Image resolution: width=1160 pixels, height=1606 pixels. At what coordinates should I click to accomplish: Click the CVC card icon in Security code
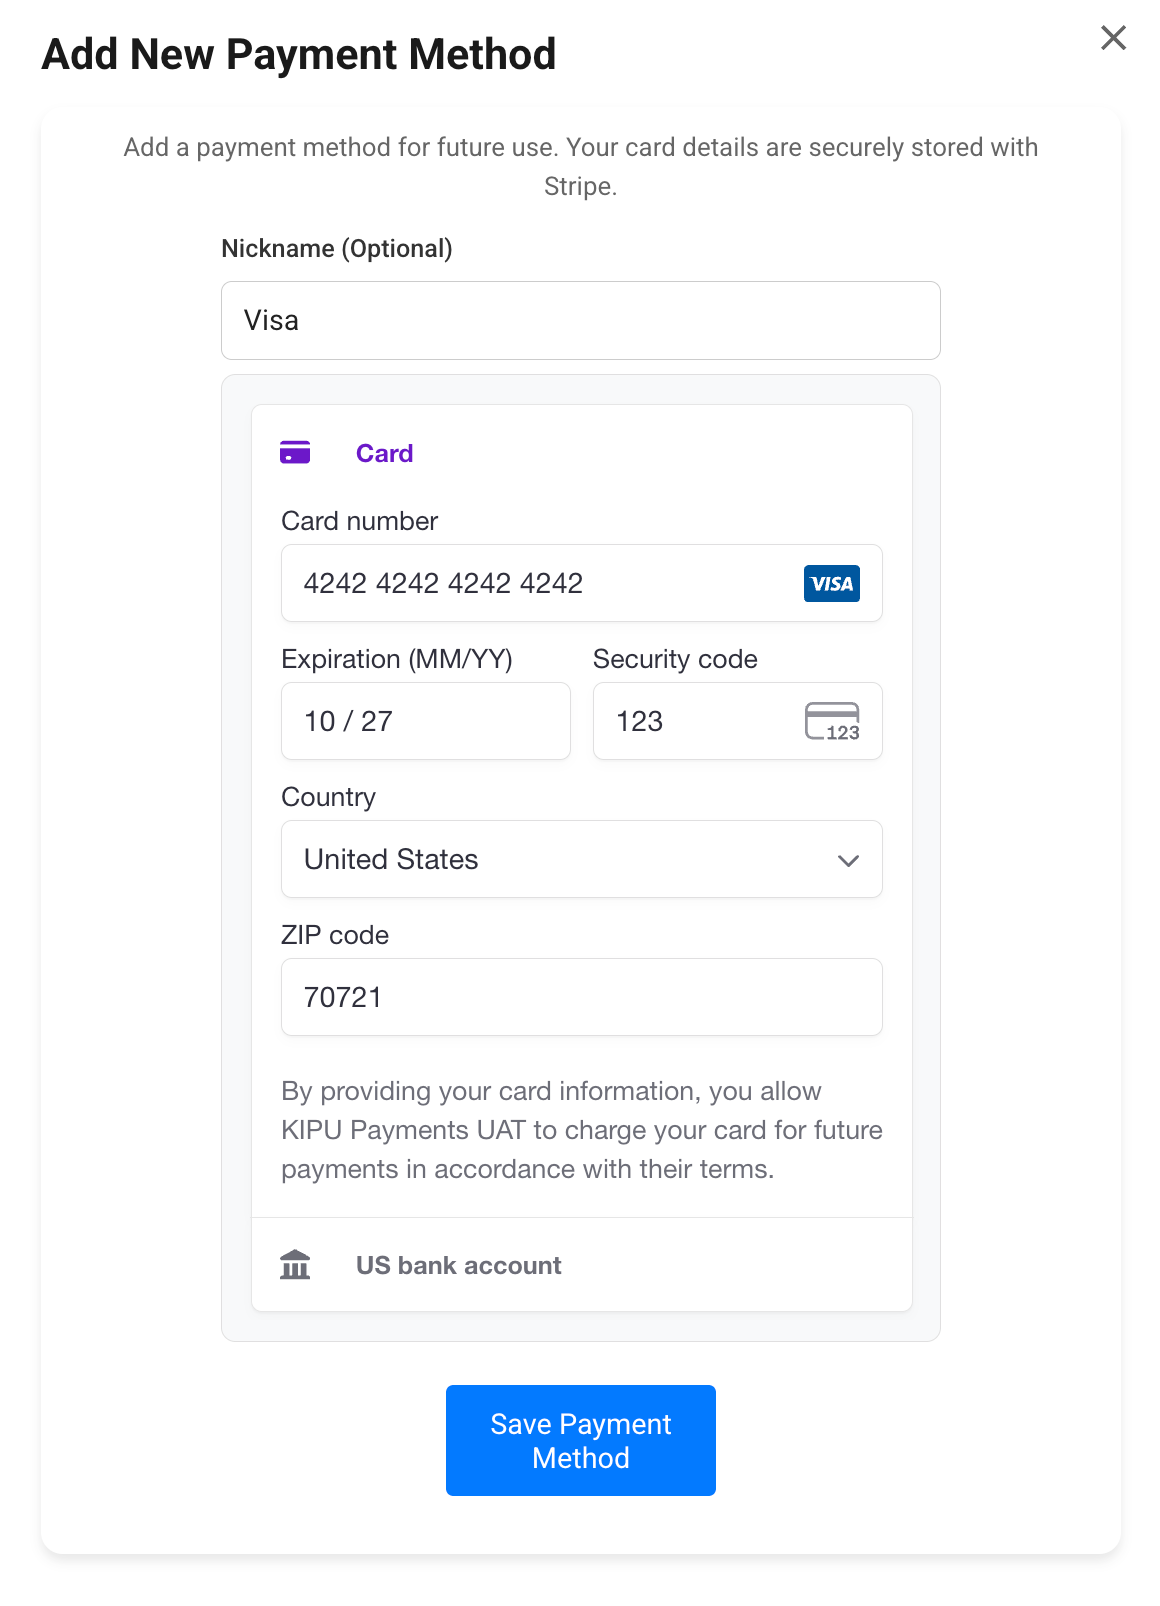832,721
